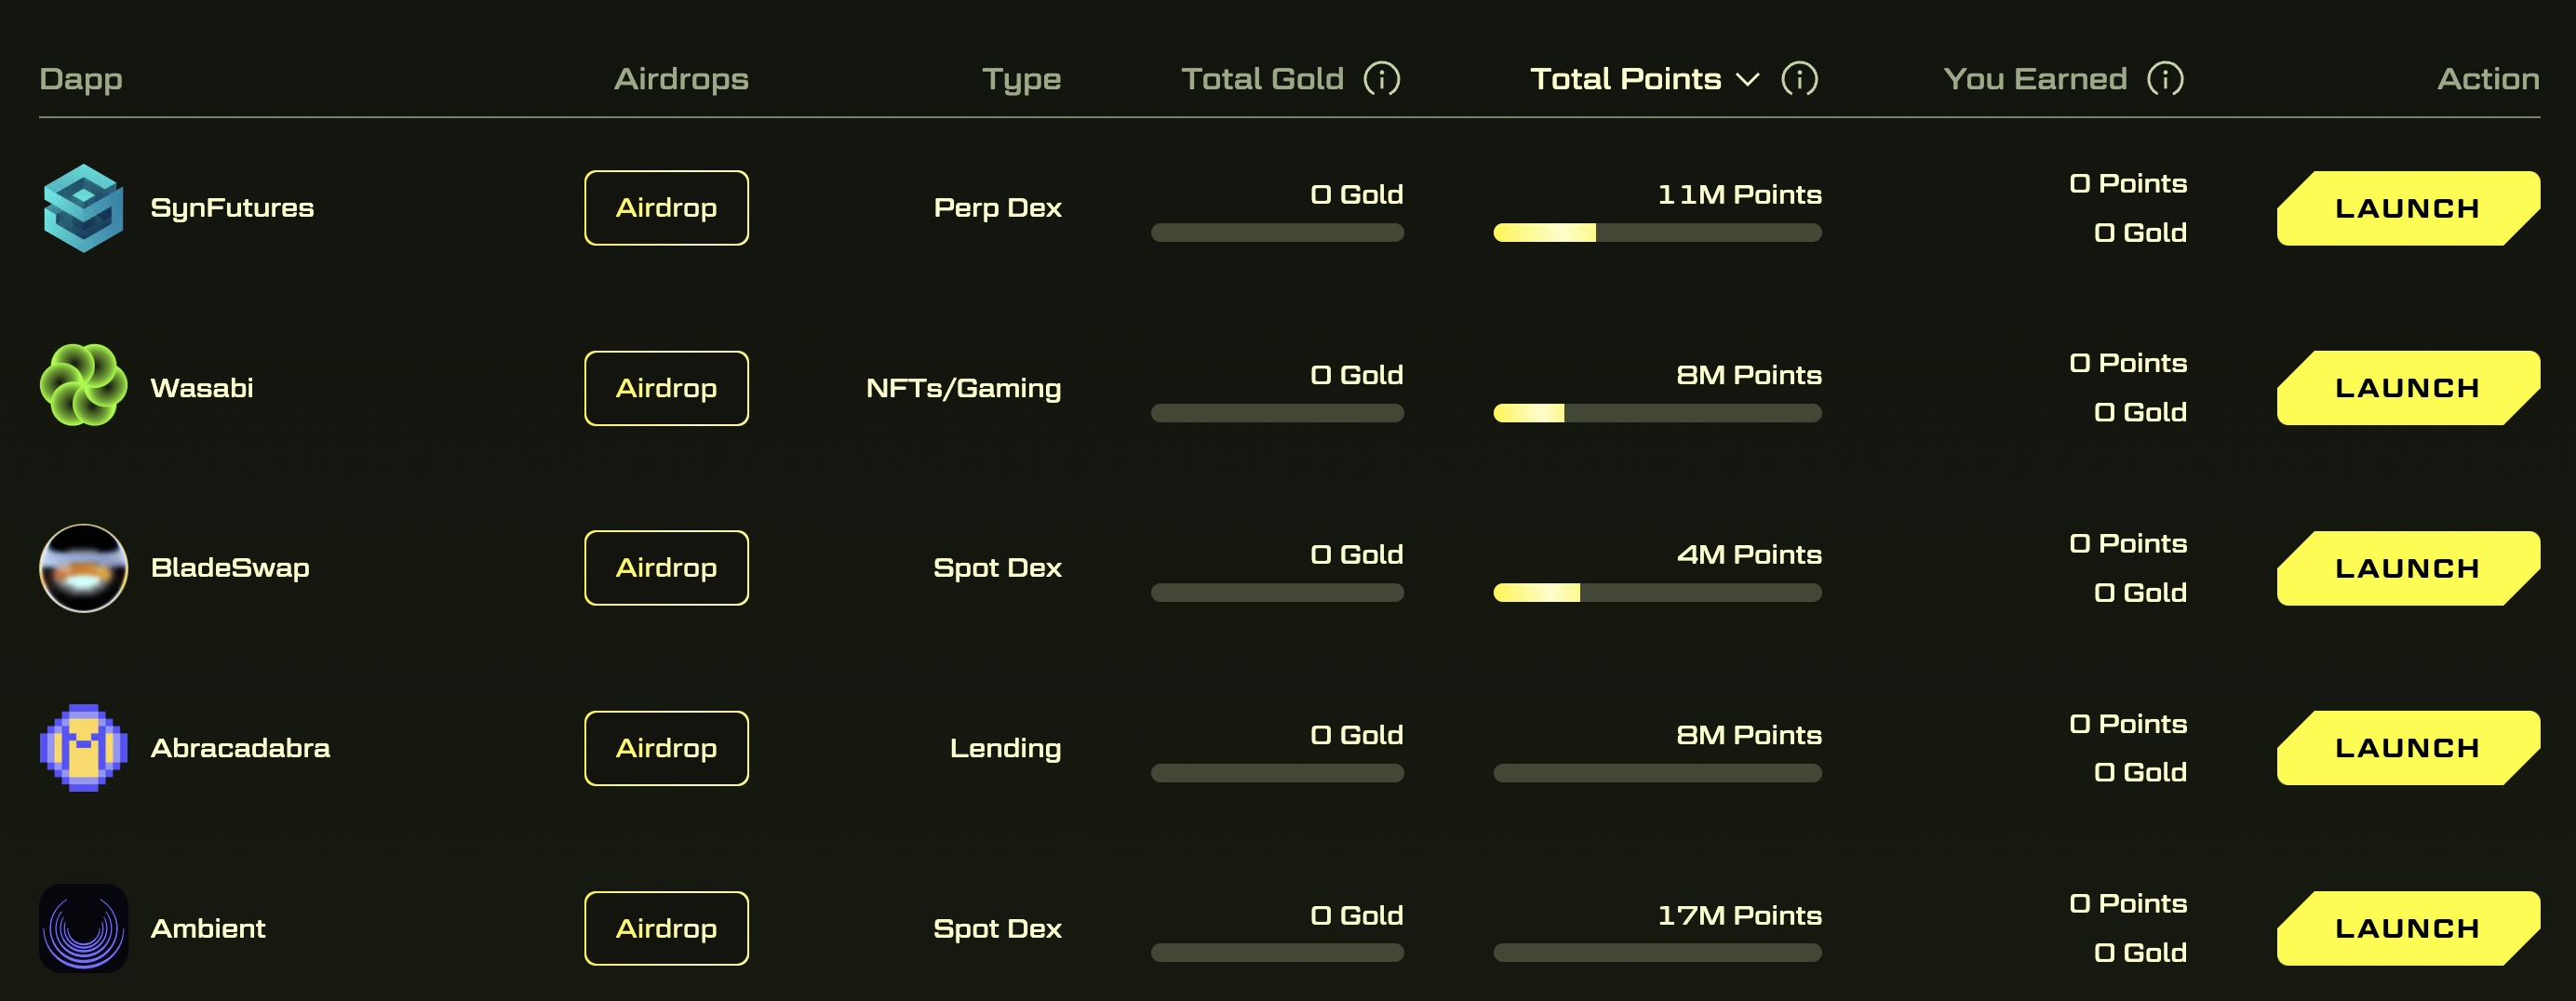Click the SynFutures cube logo icon

83,208
